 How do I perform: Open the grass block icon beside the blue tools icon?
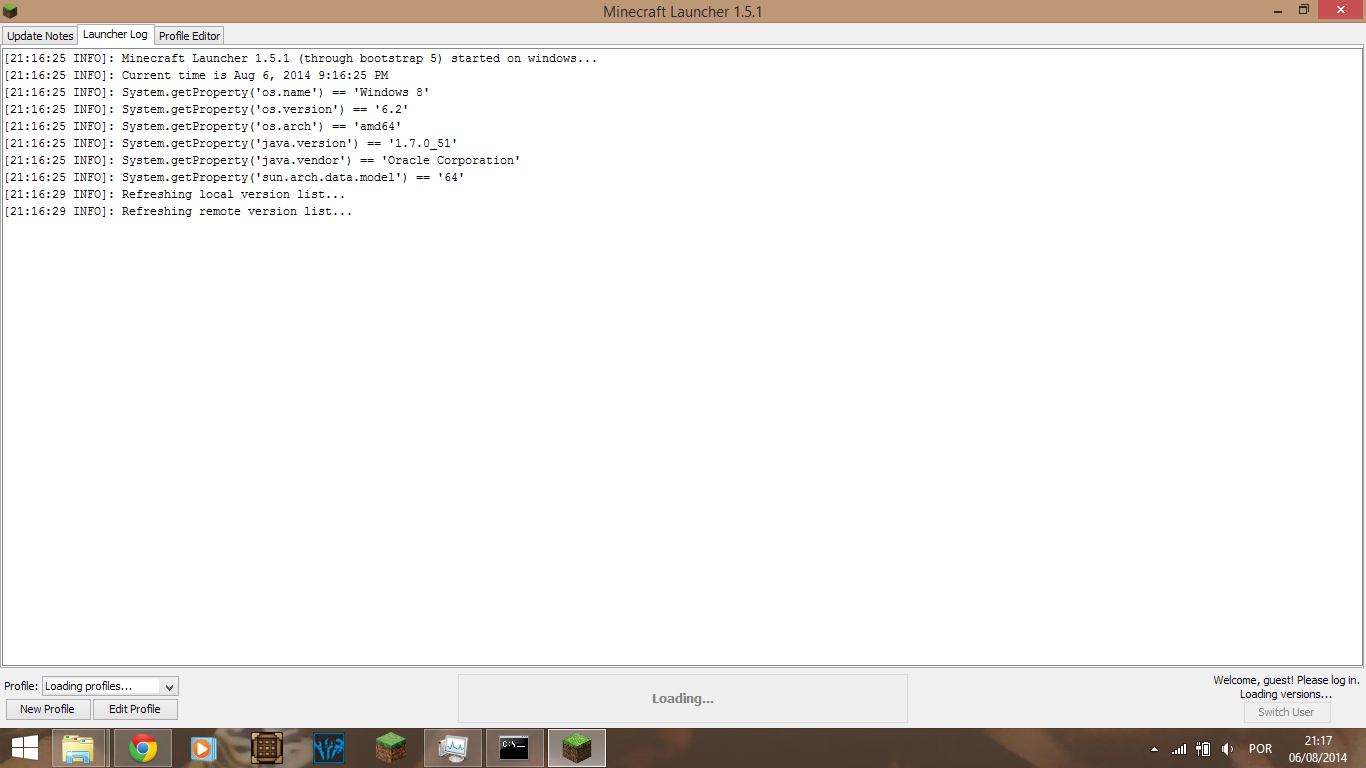391,748
